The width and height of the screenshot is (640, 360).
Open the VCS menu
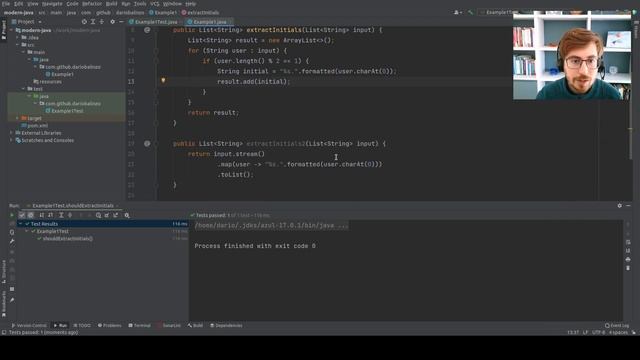(155, 4)
